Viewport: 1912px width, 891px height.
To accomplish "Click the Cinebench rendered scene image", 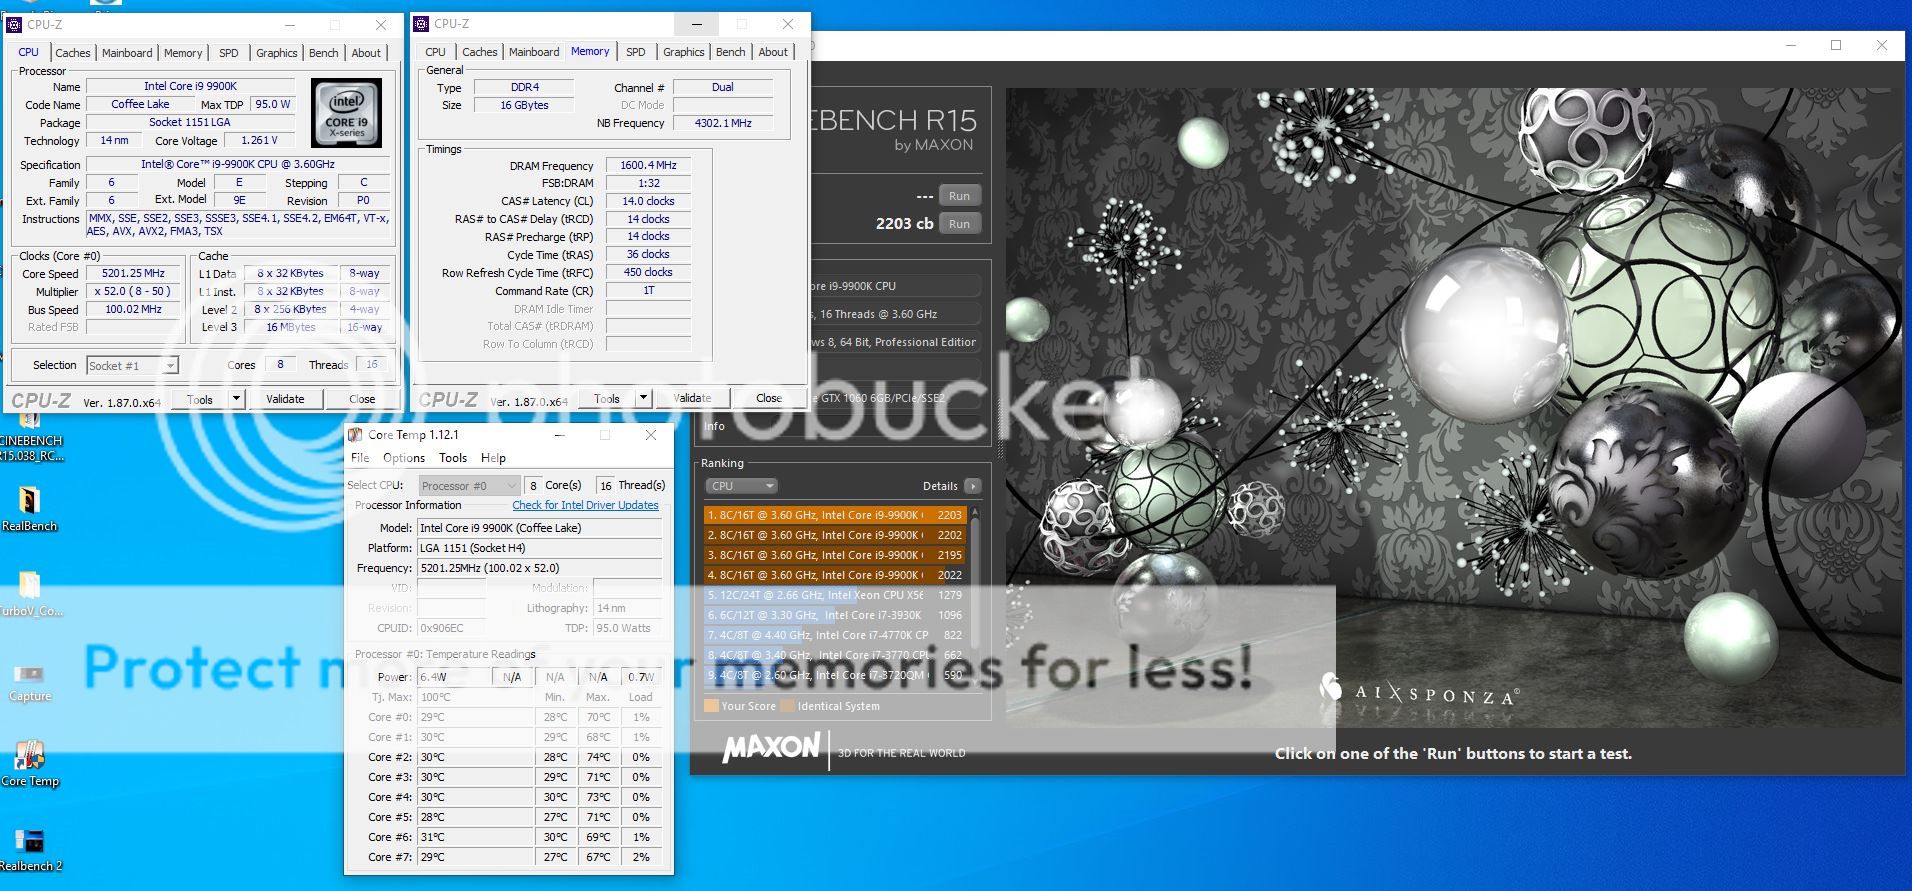I will coord(1453,408).
